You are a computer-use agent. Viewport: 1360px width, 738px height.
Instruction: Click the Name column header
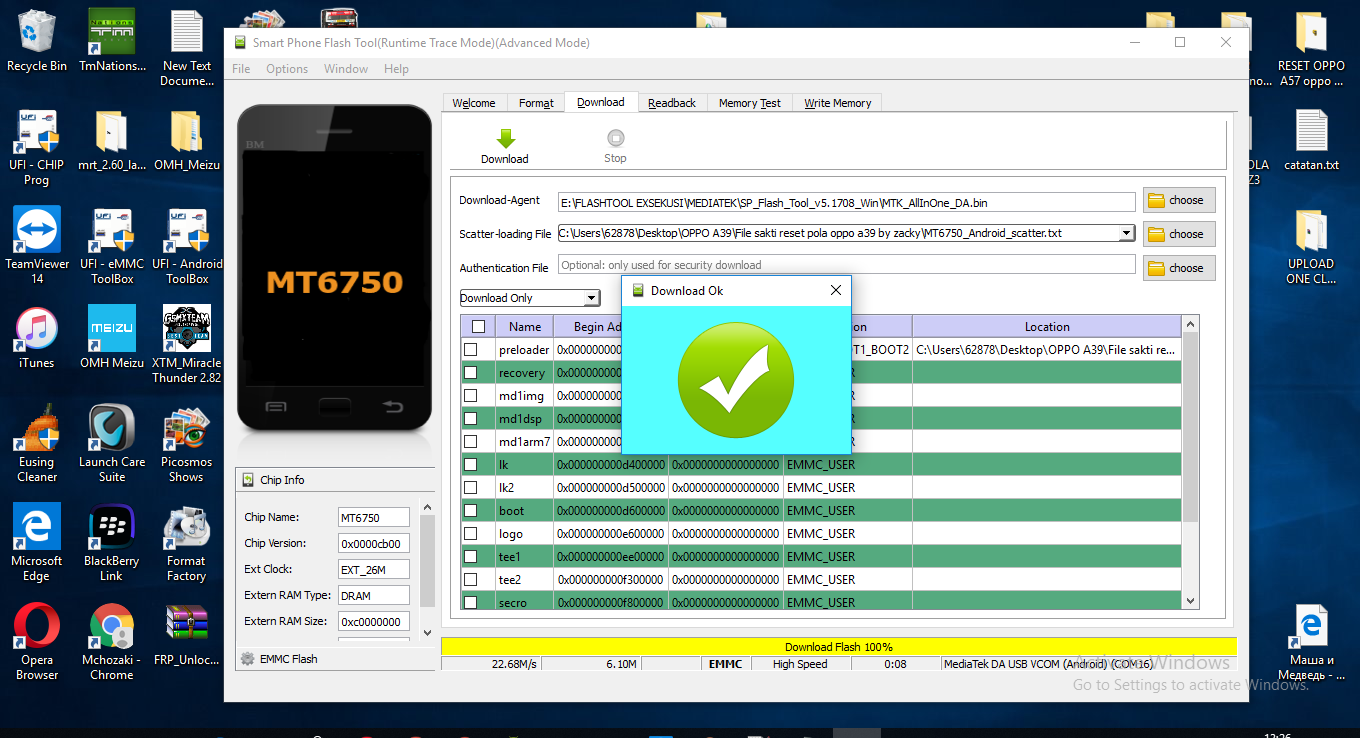[524, 326]
